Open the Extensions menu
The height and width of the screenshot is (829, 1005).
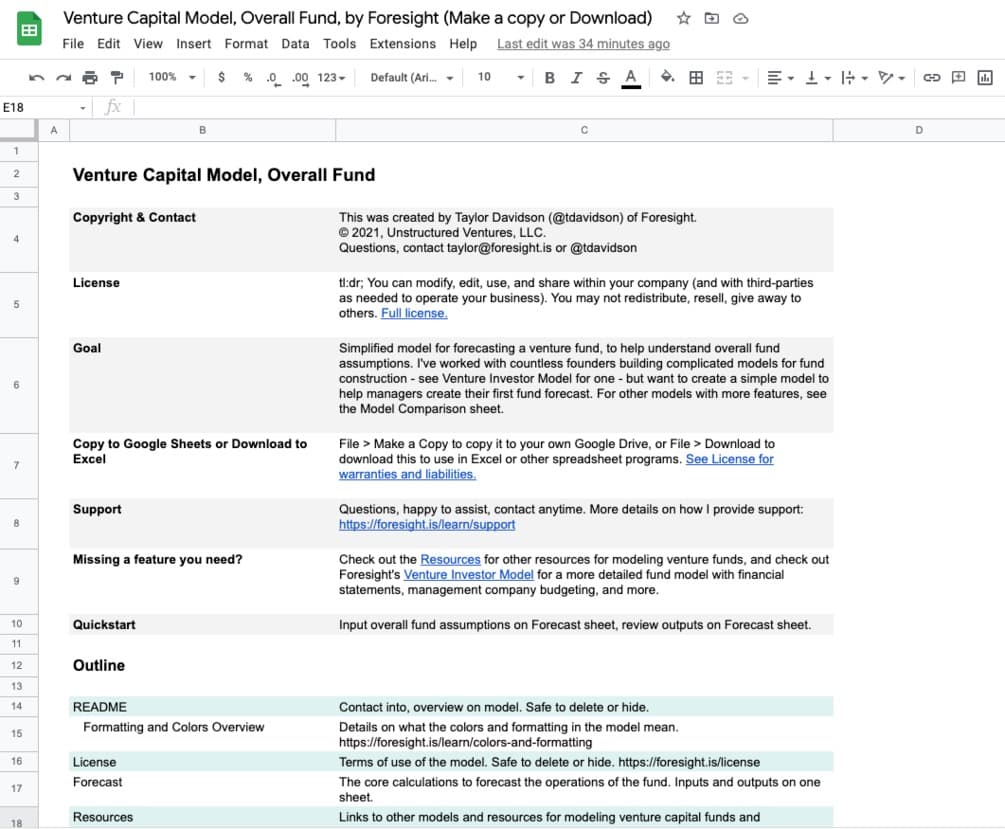[x=402, y=44]
